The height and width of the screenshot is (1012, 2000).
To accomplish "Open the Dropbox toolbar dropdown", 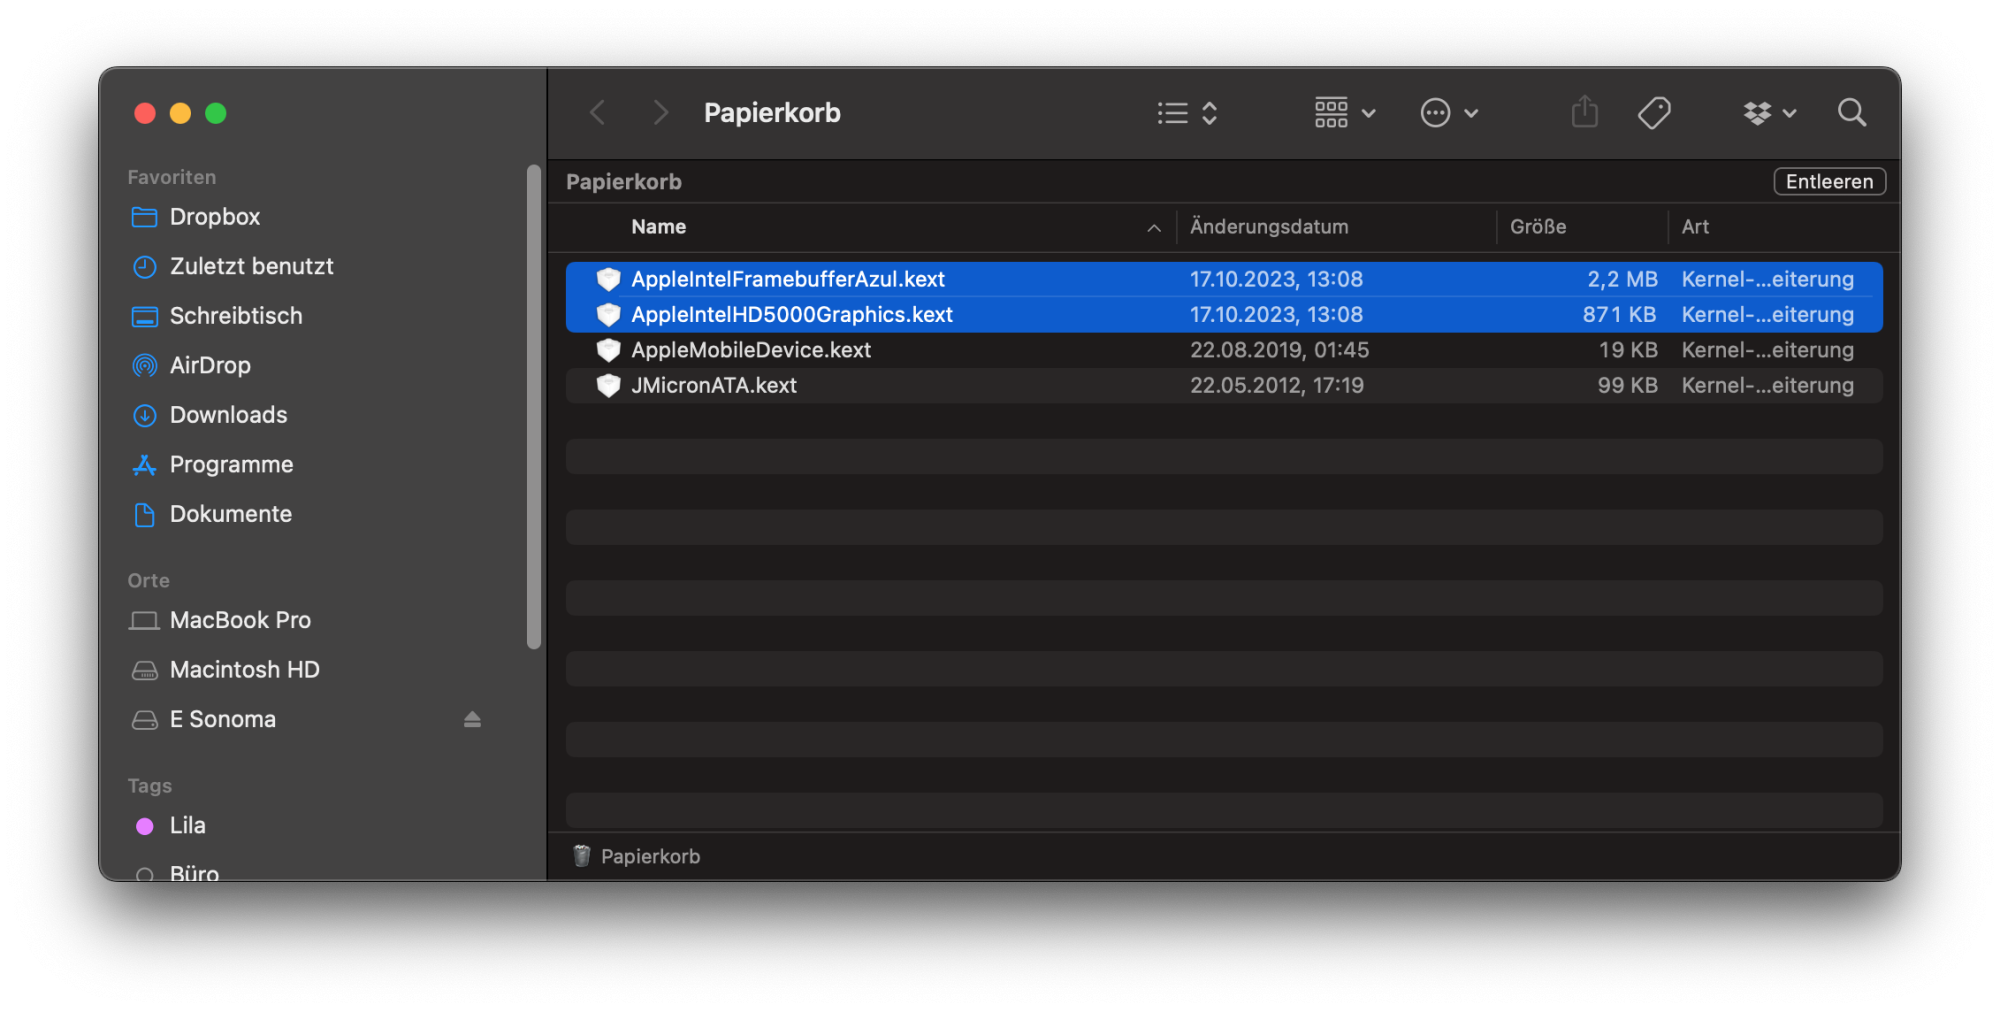I will coord(1768,113).
